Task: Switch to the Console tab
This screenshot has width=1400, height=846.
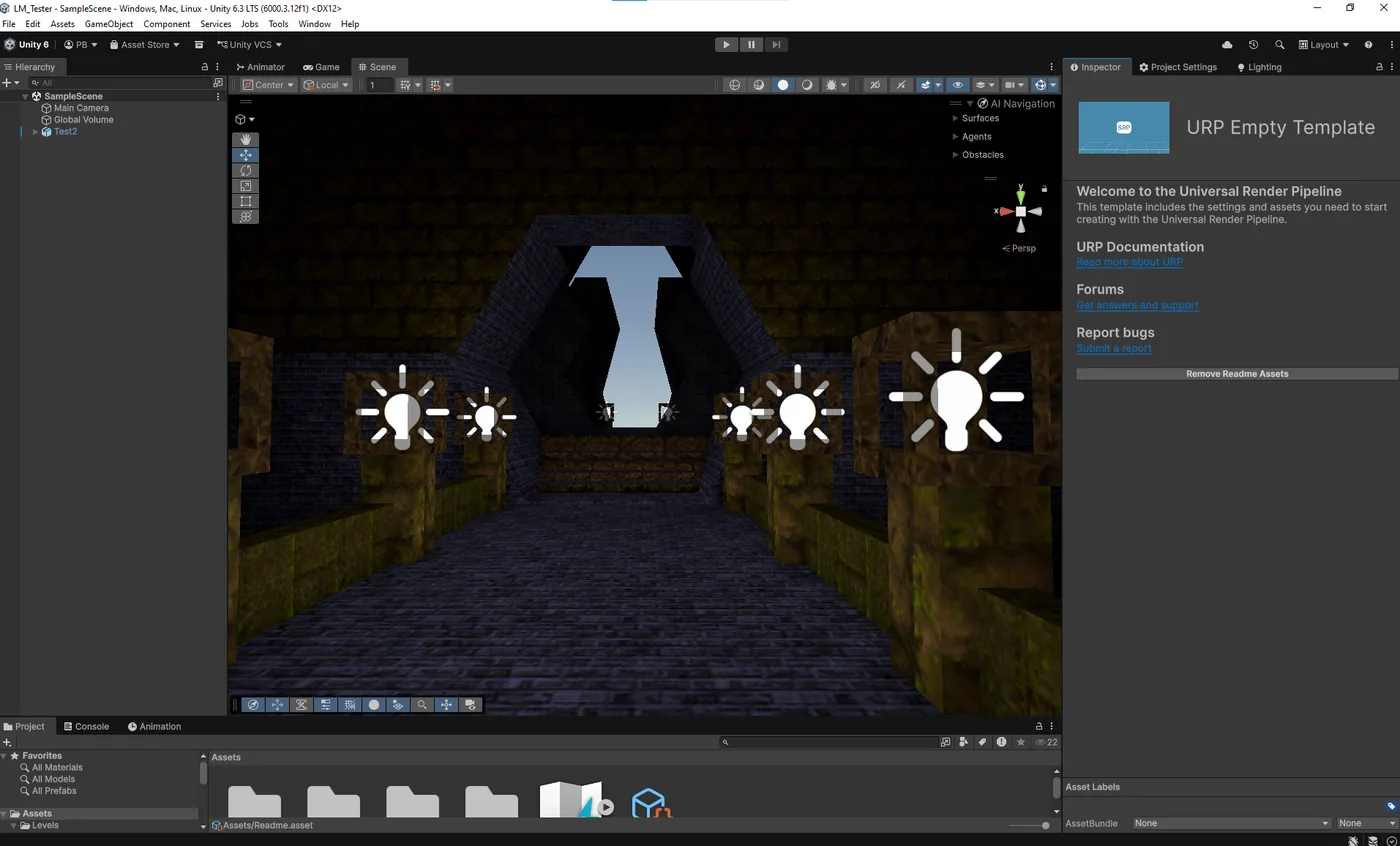Action: point(86,727)
